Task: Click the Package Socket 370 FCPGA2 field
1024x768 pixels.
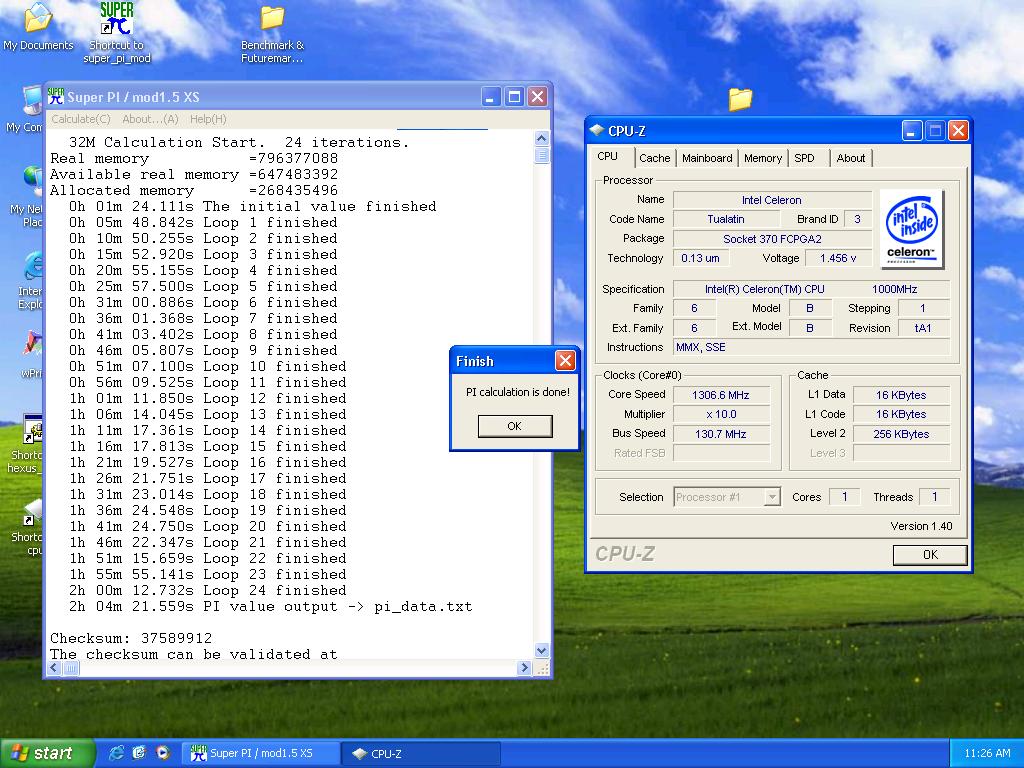Action: pyautogui.click(x=772, y=239)
